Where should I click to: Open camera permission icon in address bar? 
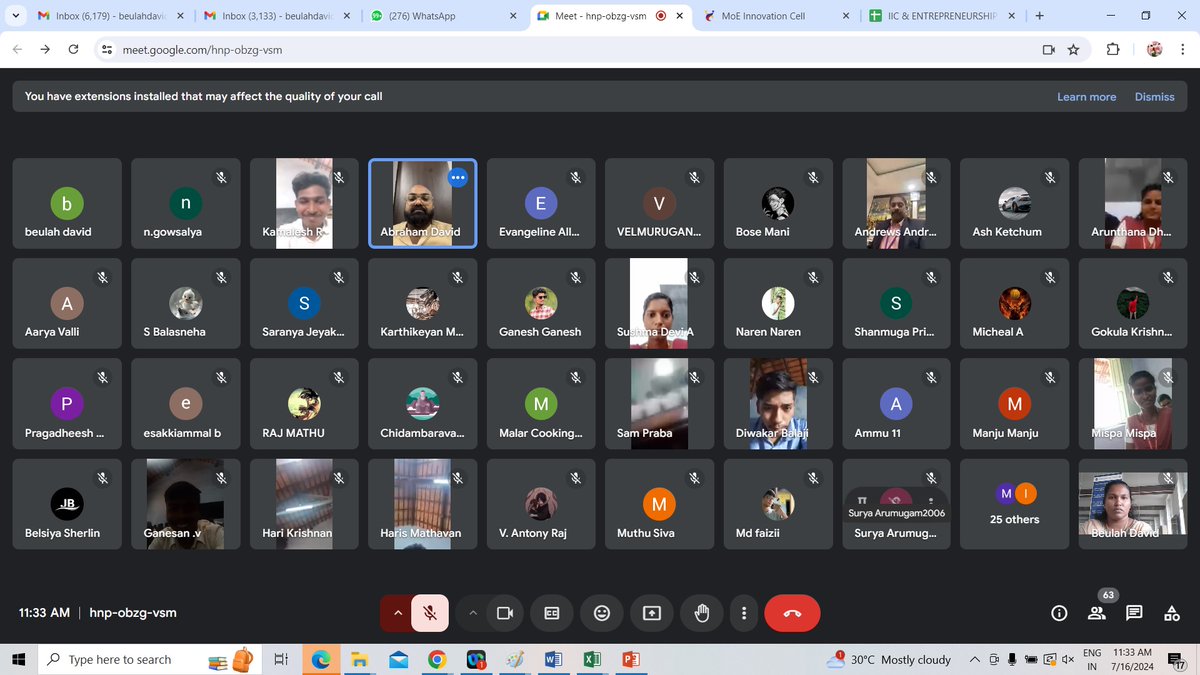pyautogui.click(x=1048, y=50)
